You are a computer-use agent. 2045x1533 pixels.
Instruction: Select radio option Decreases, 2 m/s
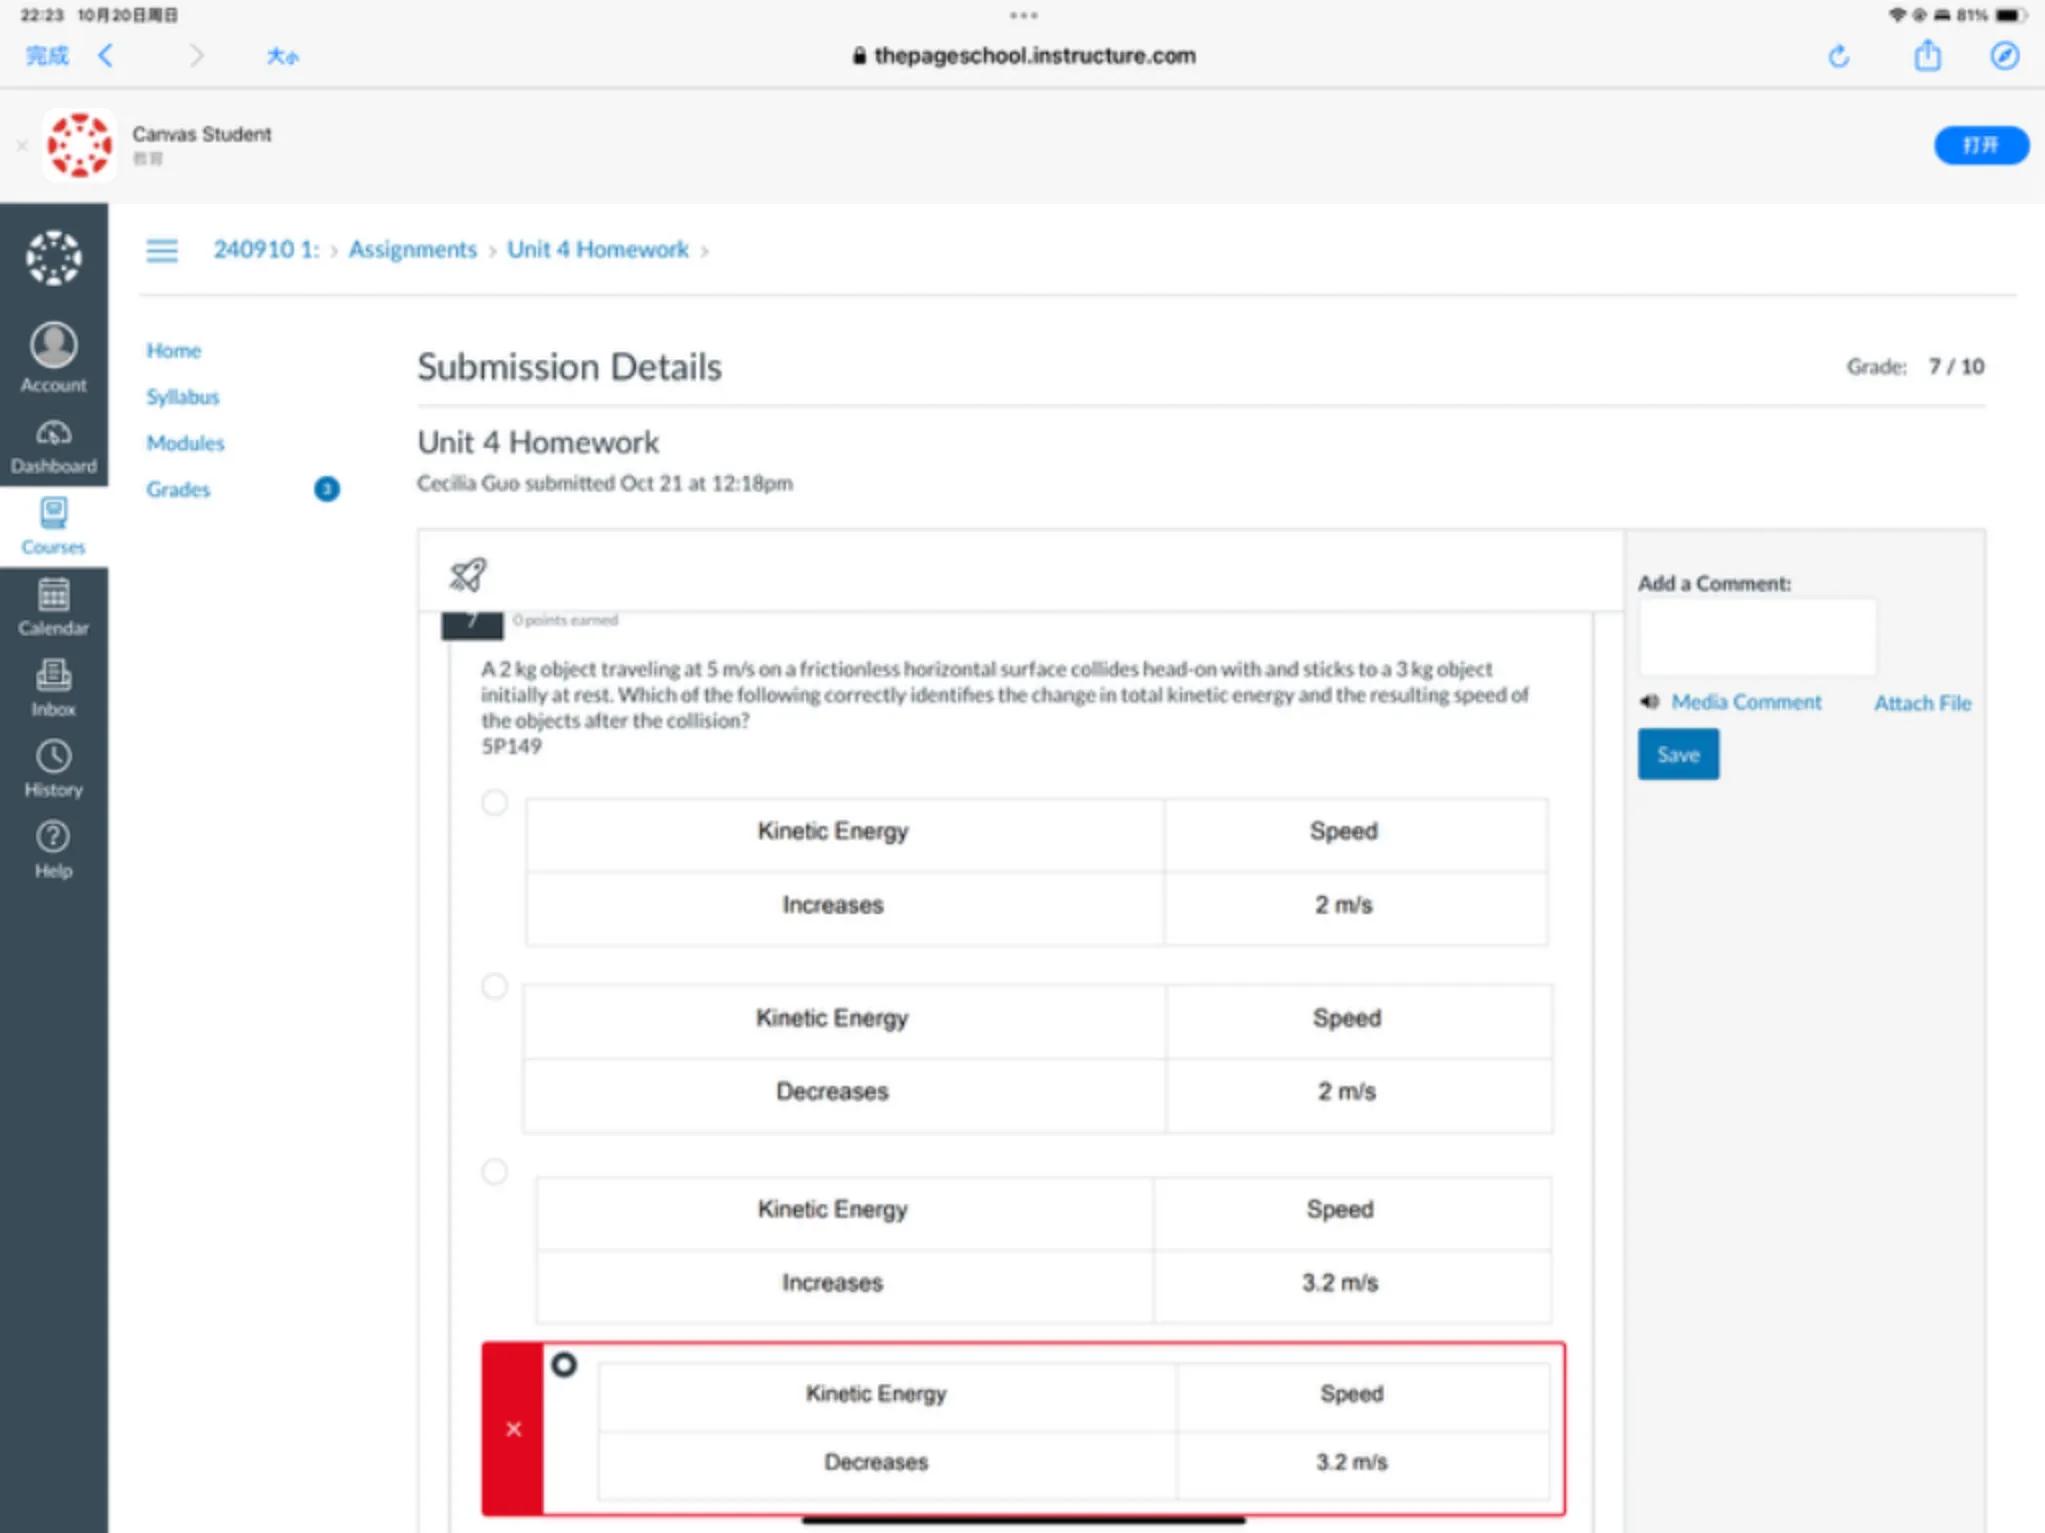pos(494,986)
